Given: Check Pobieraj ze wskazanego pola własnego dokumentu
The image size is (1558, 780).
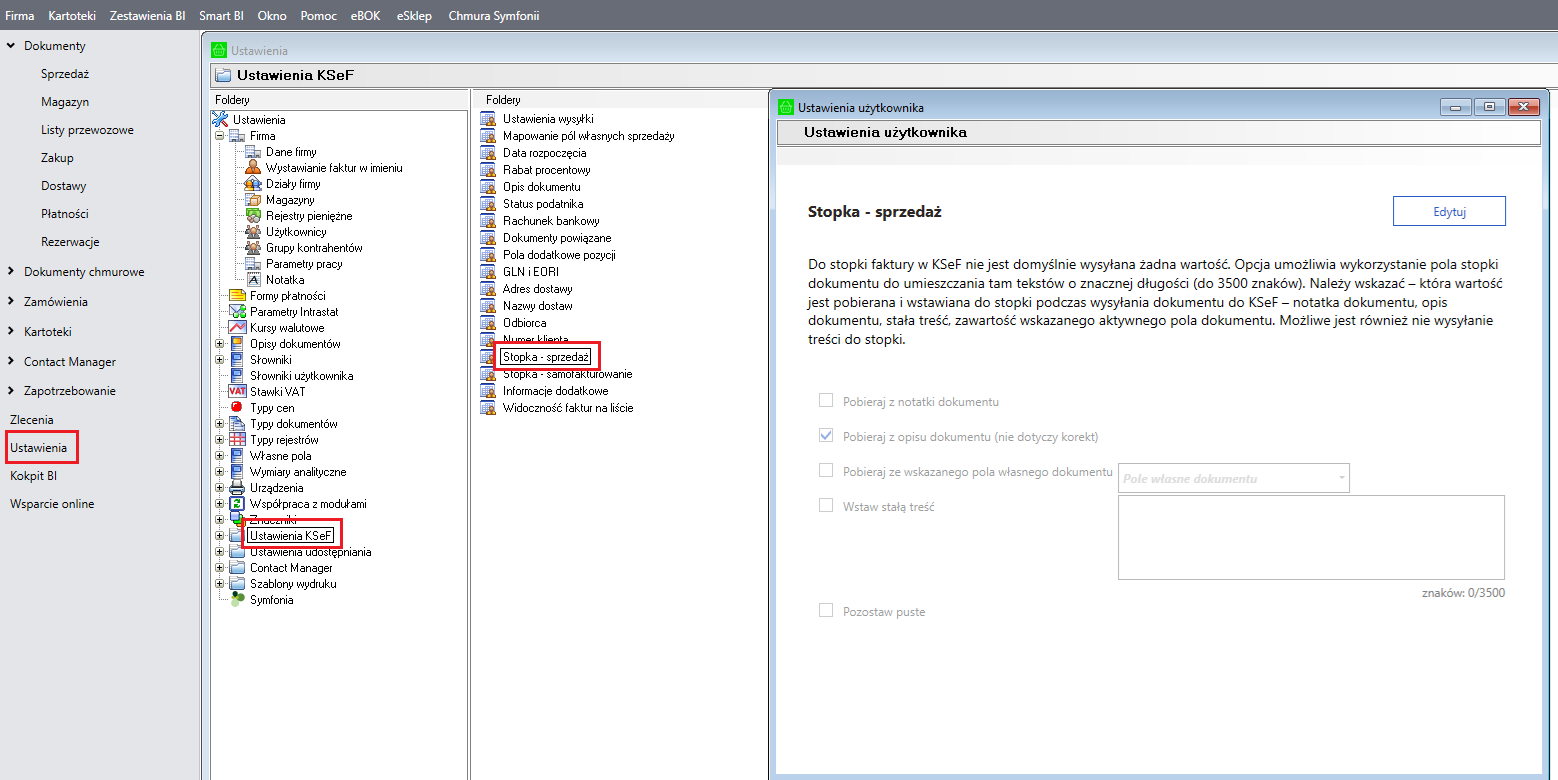Looking at the screenshot, I should [826, 471].
